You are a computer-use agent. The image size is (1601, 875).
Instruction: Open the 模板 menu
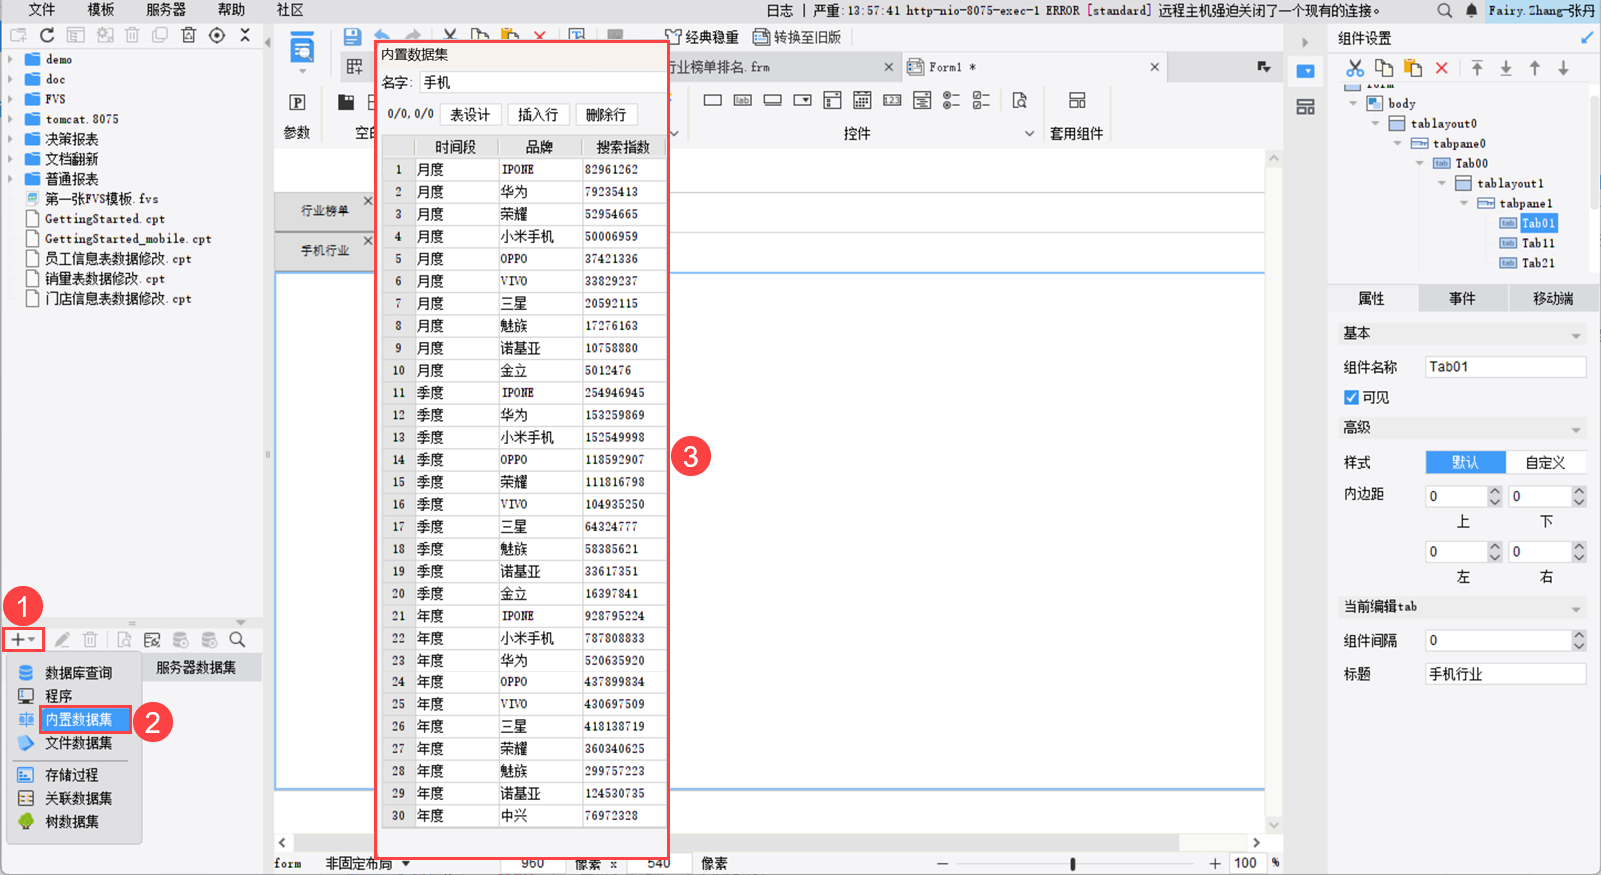click(101, 10)
